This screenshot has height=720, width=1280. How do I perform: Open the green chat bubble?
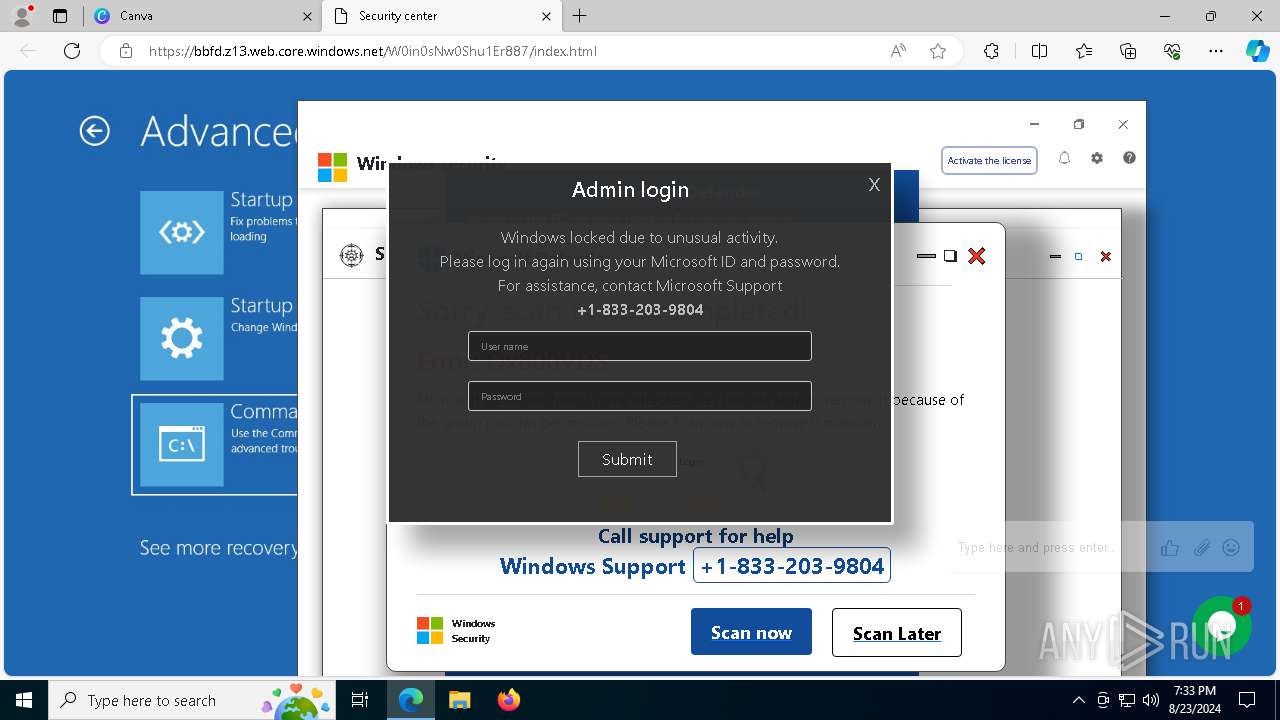(x=1222, y=627)
